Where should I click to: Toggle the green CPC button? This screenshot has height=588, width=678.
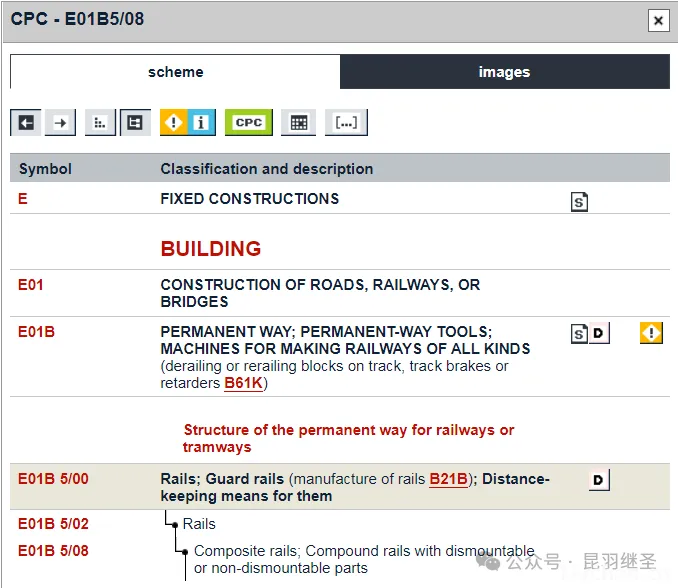[x=248, y=122]
